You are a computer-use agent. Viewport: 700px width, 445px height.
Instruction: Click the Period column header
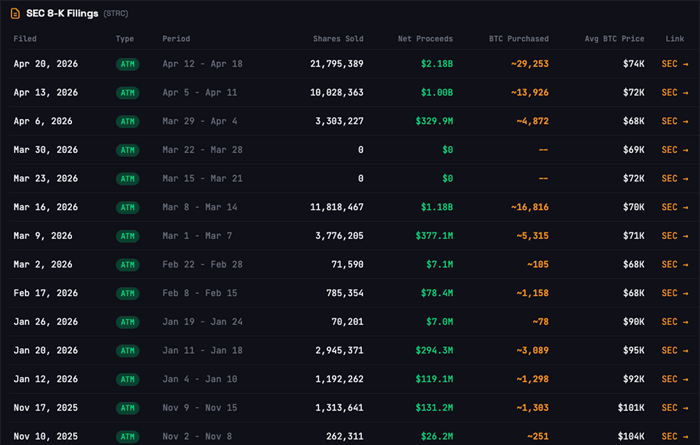175,39
